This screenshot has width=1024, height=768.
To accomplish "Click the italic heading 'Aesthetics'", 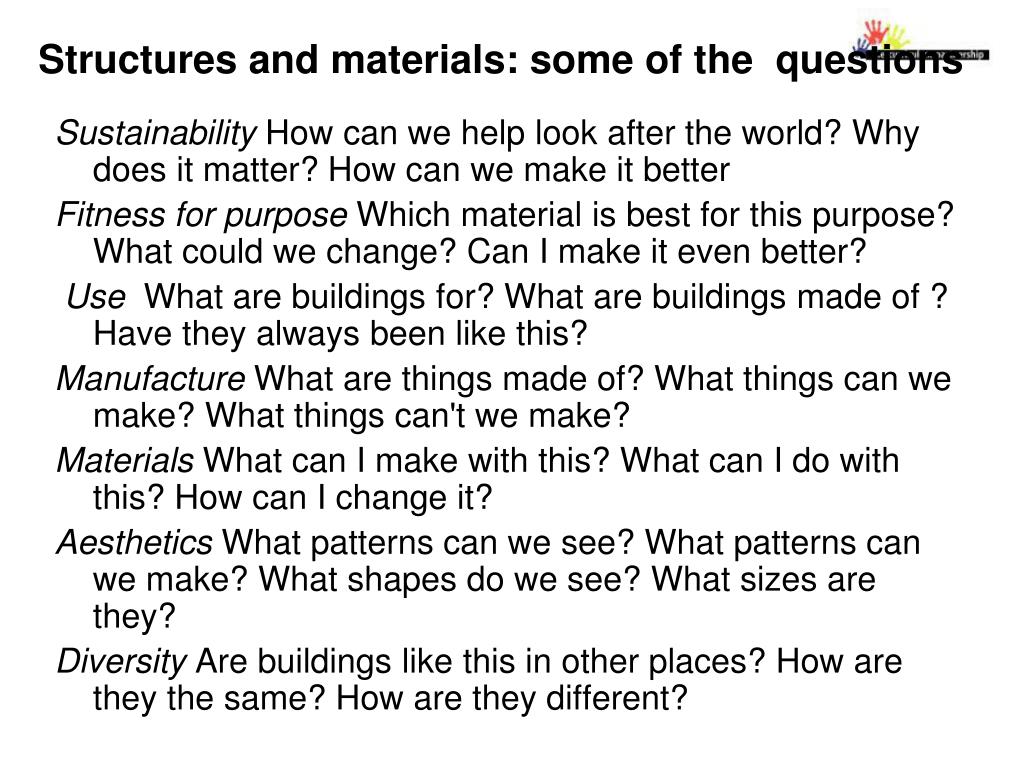I will [x=135, y=543].
